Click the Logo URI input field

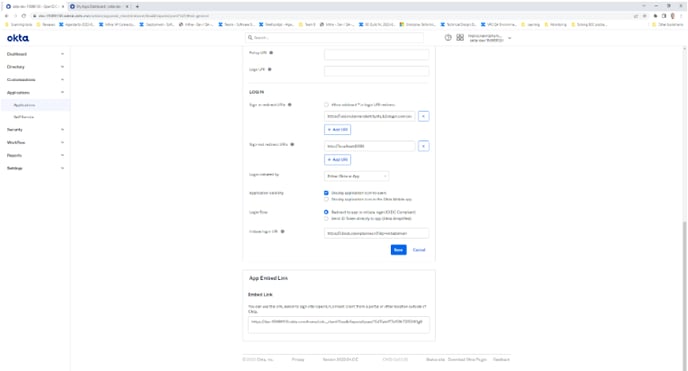[376, 71]
